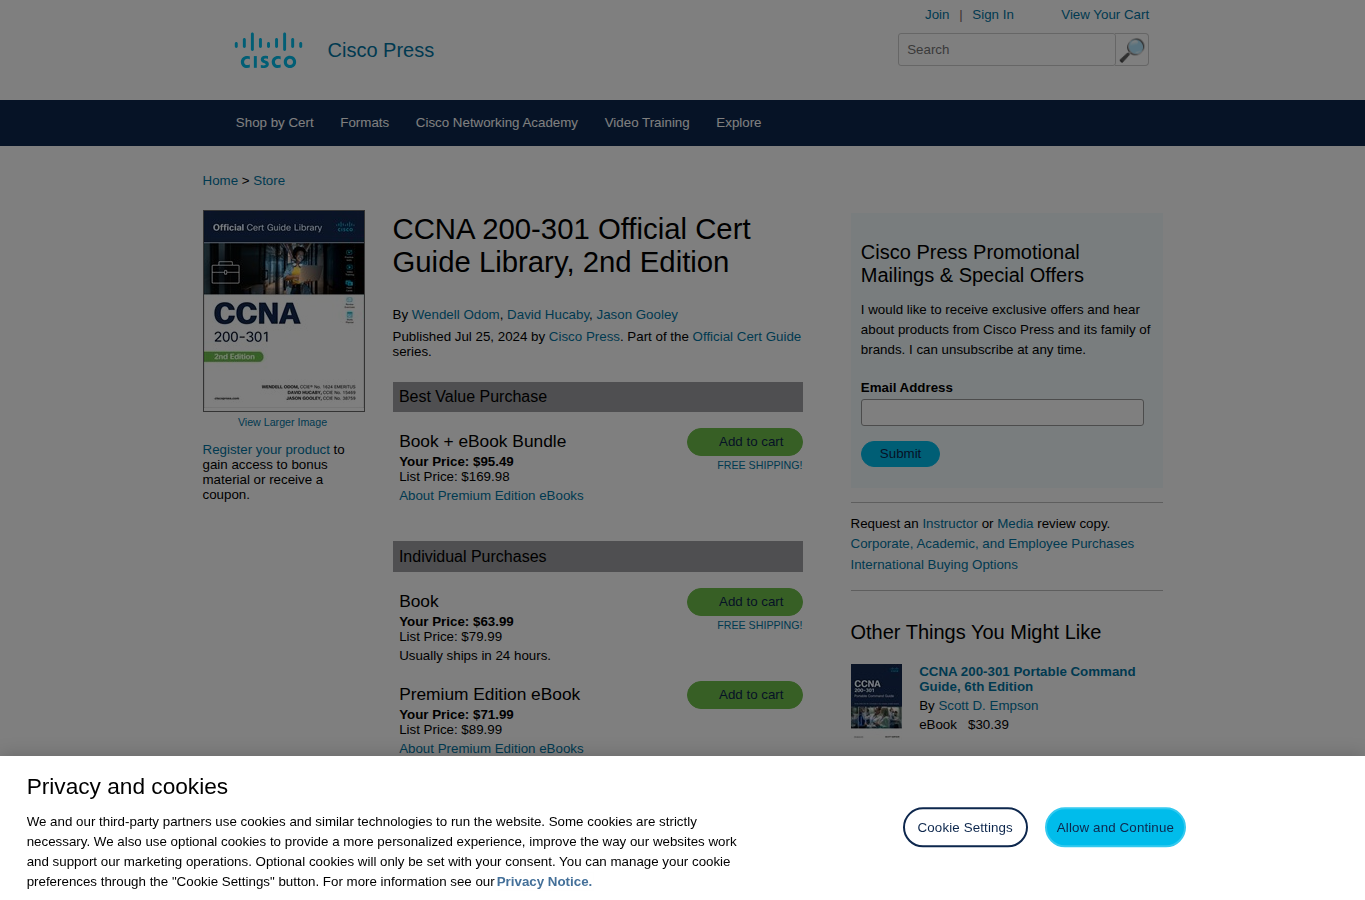Go to Home breadcrumb

pyautogui.click(x=220, y=181)
